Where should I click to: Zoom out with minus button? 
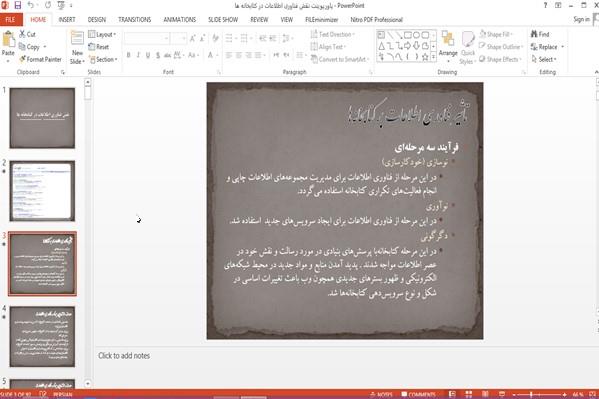(x=514, y=394)
